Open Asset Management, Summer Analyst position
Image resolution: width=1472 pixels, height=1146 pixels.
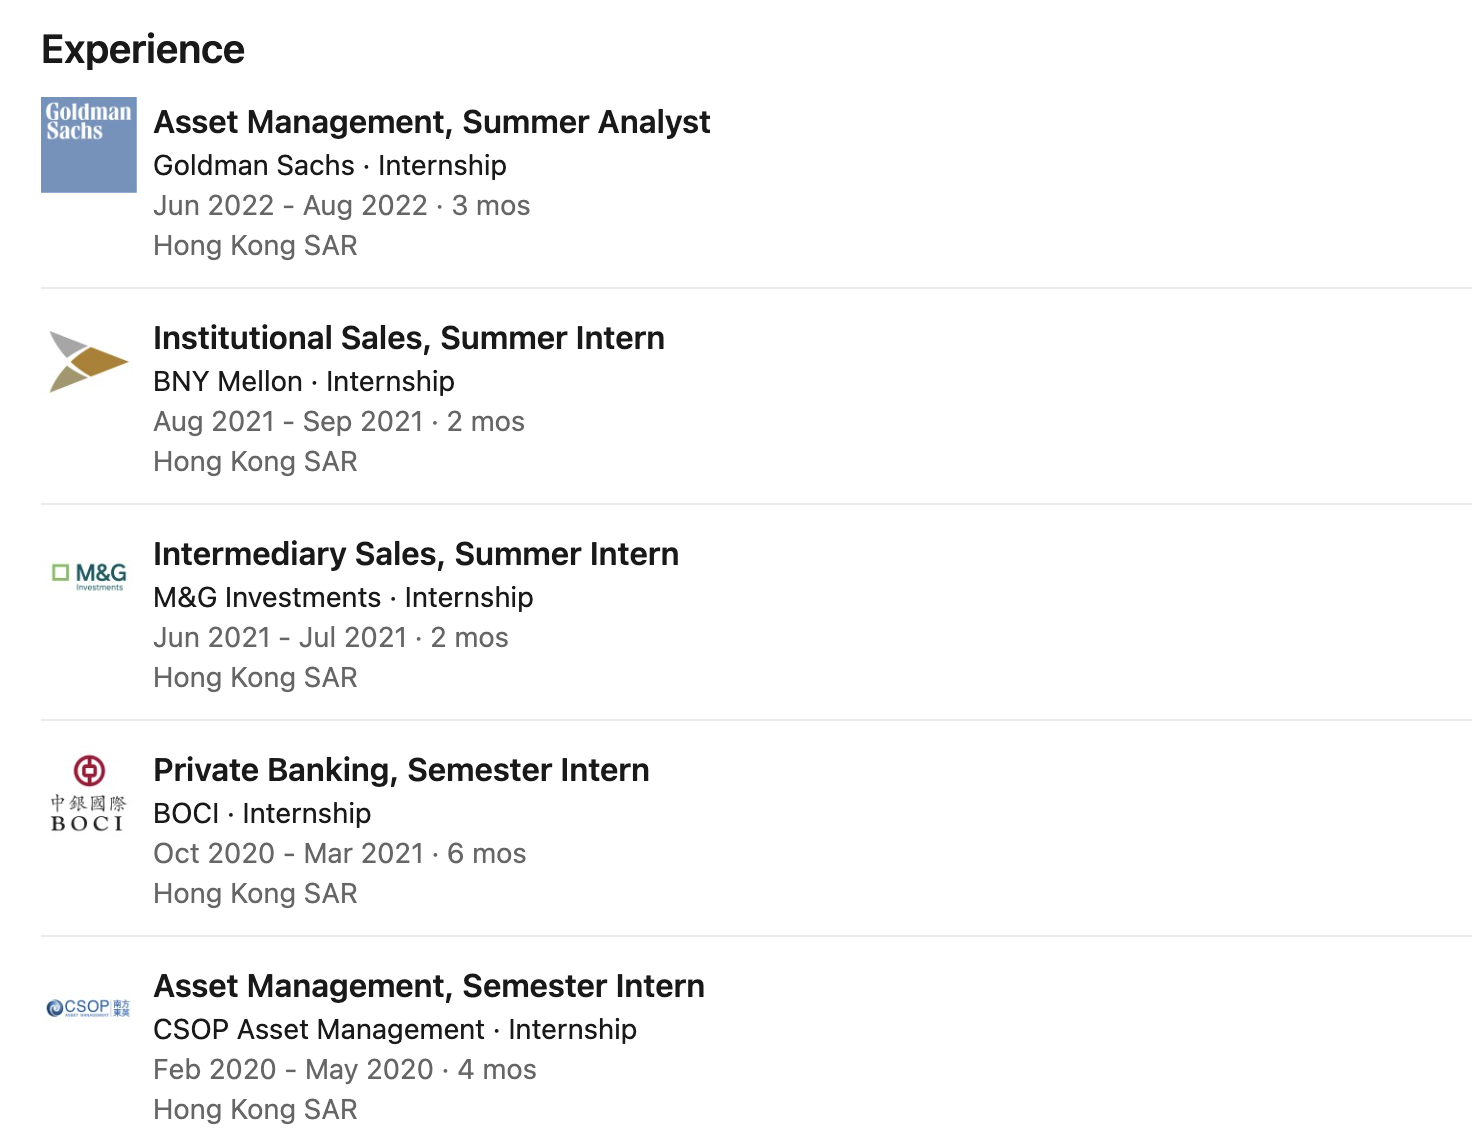point(431,122)
